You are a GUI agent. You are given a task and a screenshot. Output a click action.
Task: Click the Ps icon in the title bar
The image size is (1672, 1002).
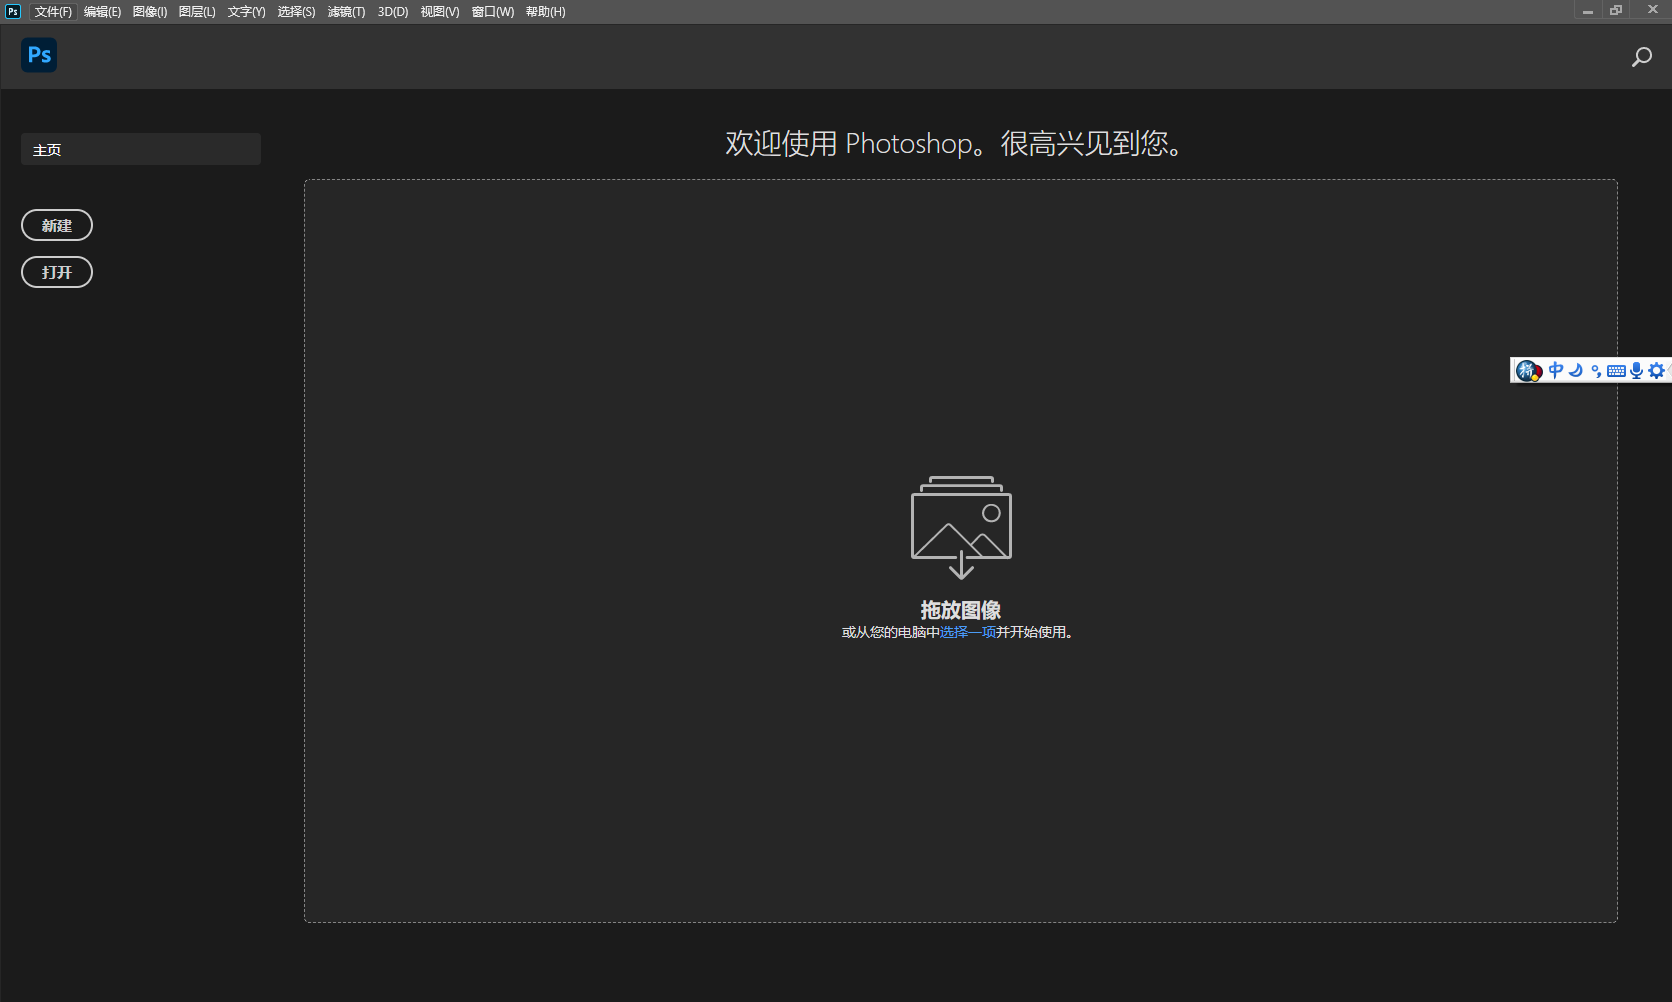pos(12,11)
